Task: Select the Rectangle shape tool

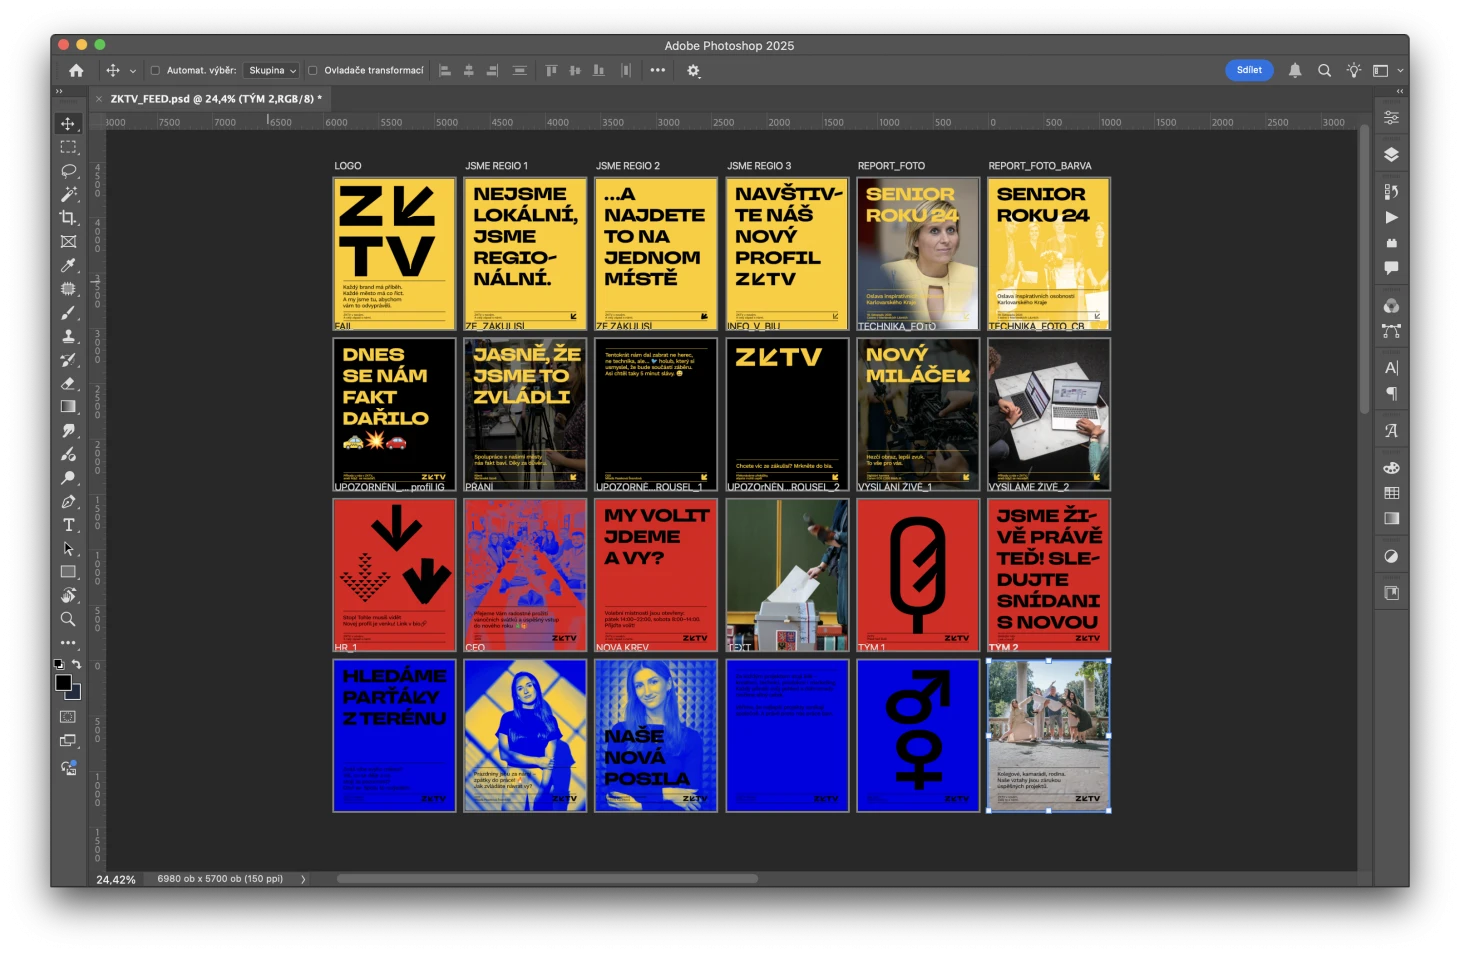Action: [68, 572]
